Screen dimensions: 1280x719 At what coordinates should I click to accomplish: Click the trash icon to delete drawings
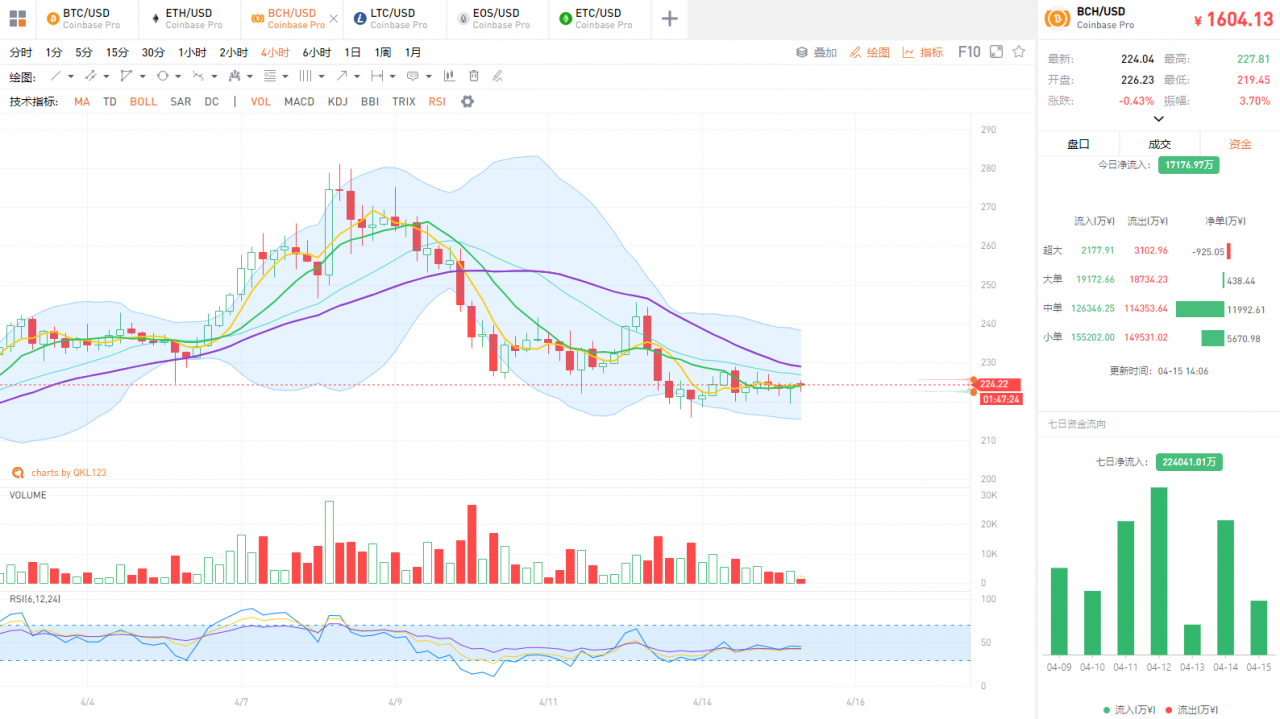click(x=474, y=76)
